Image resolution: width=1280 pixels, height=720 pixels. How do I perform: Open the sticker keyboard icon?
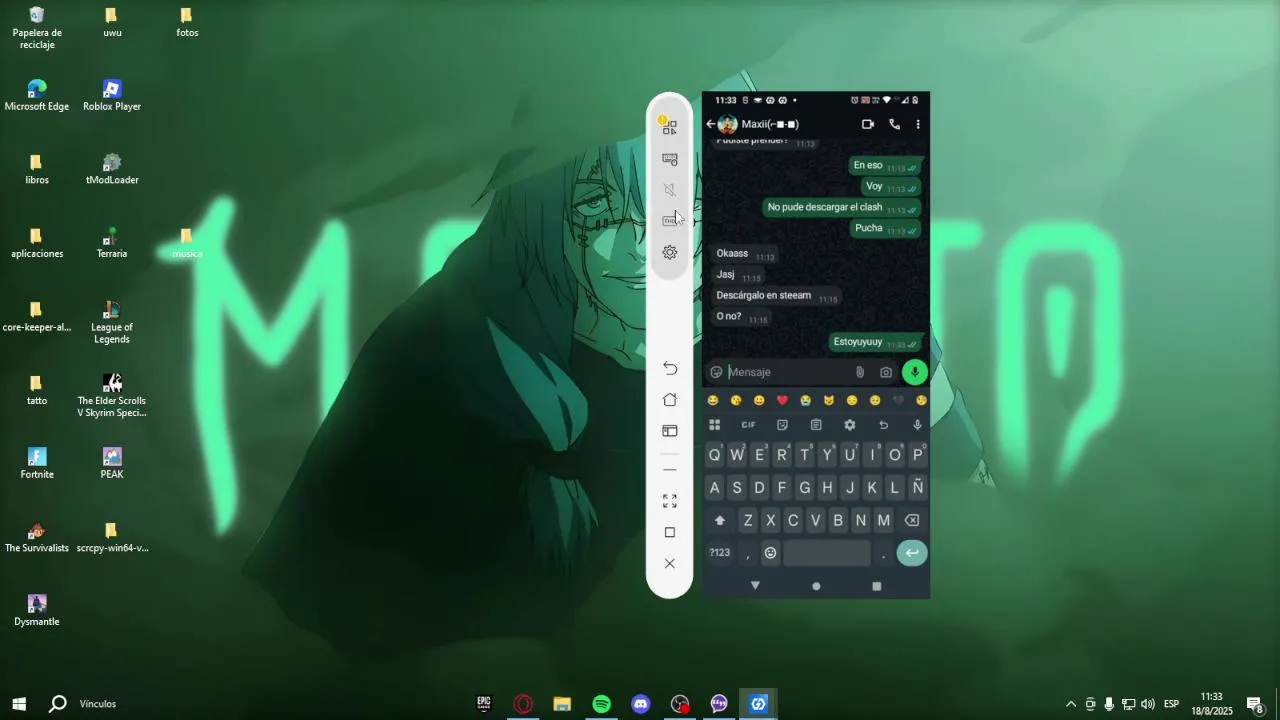pos(782,425)
